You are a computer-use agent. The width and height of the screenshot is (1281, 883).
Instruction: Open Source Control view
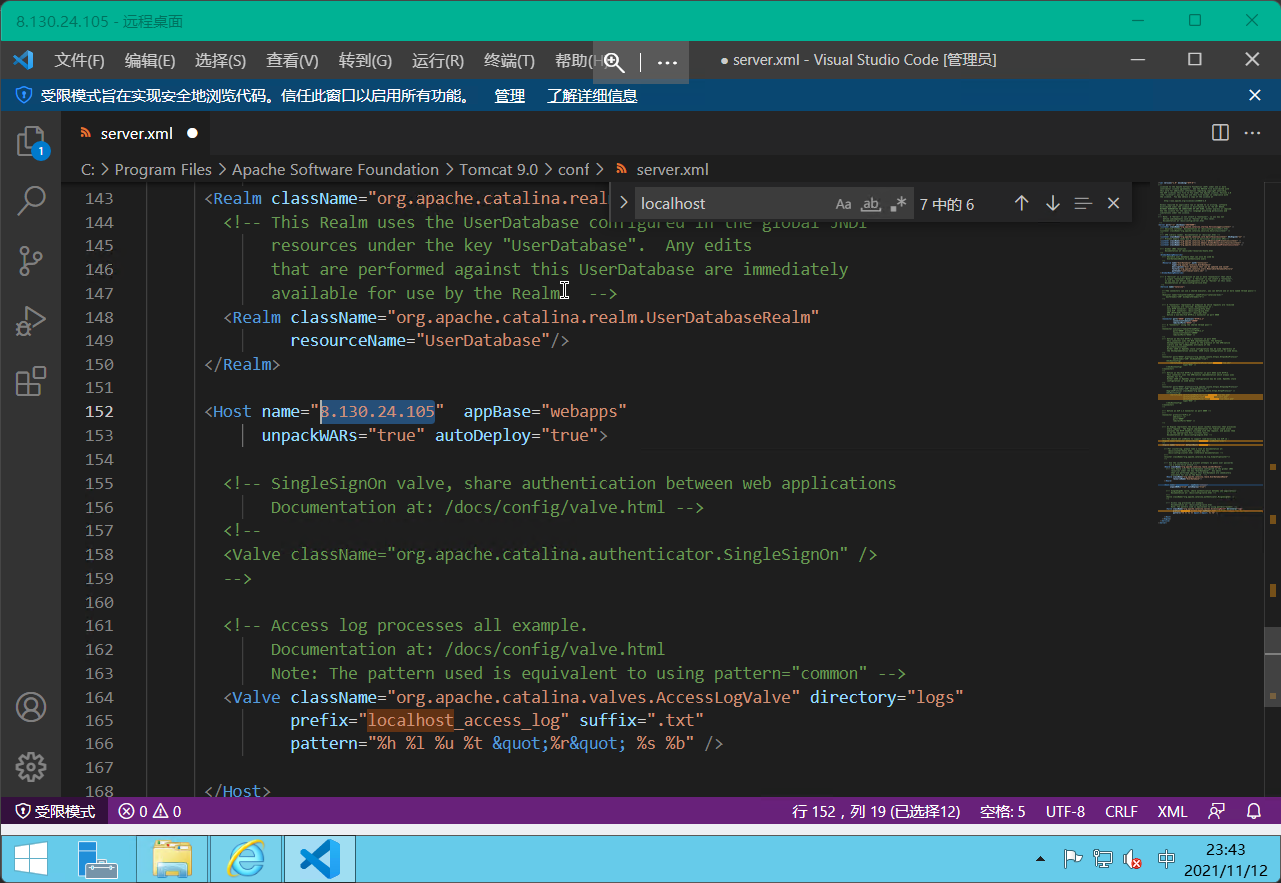point(31,262)
